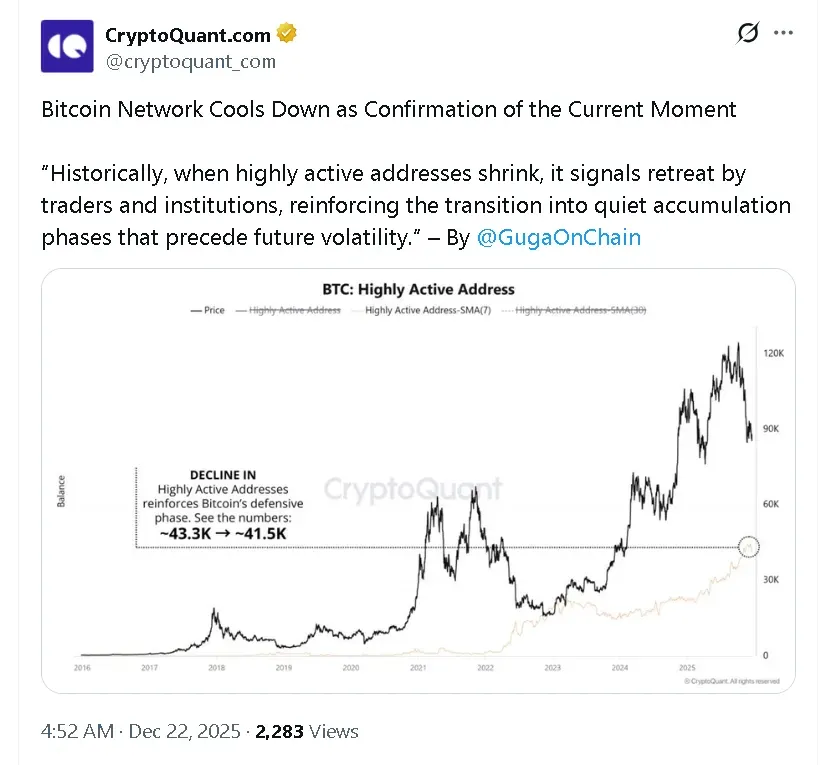Click the tweet headline about Bitcoin Network cooling
The width and height of the screenshot is (839, 765).
coord(388,109)
